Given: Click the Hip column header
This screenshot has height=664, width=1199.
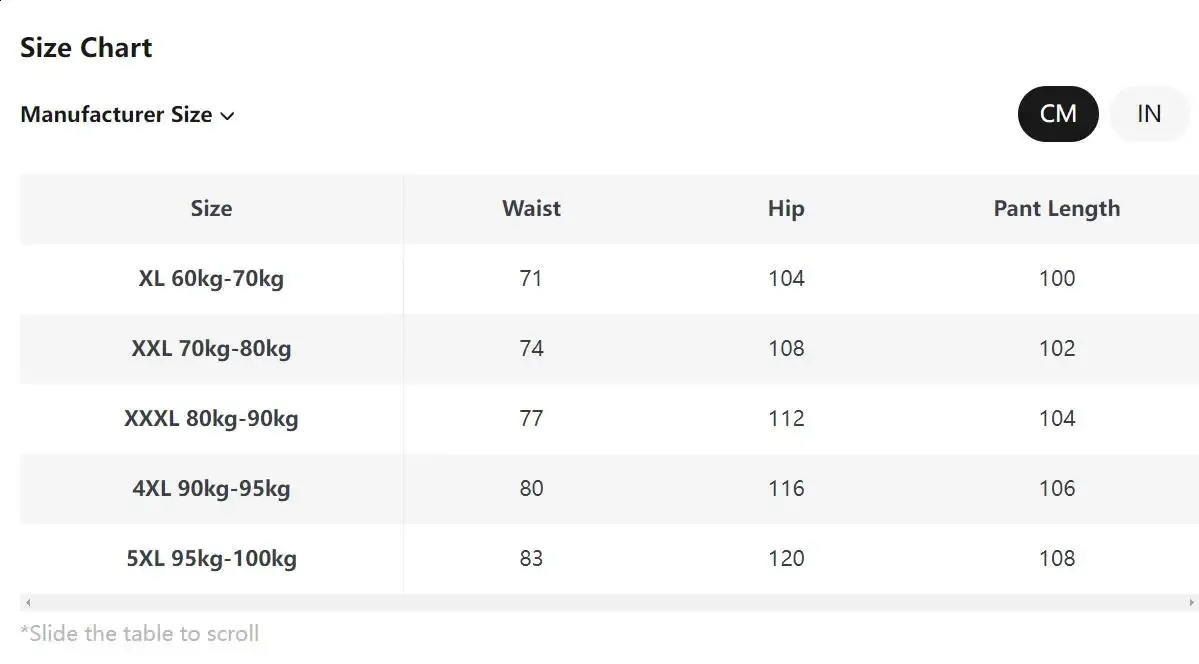Looking at the screenshot, I should click(x=786, y=209).
